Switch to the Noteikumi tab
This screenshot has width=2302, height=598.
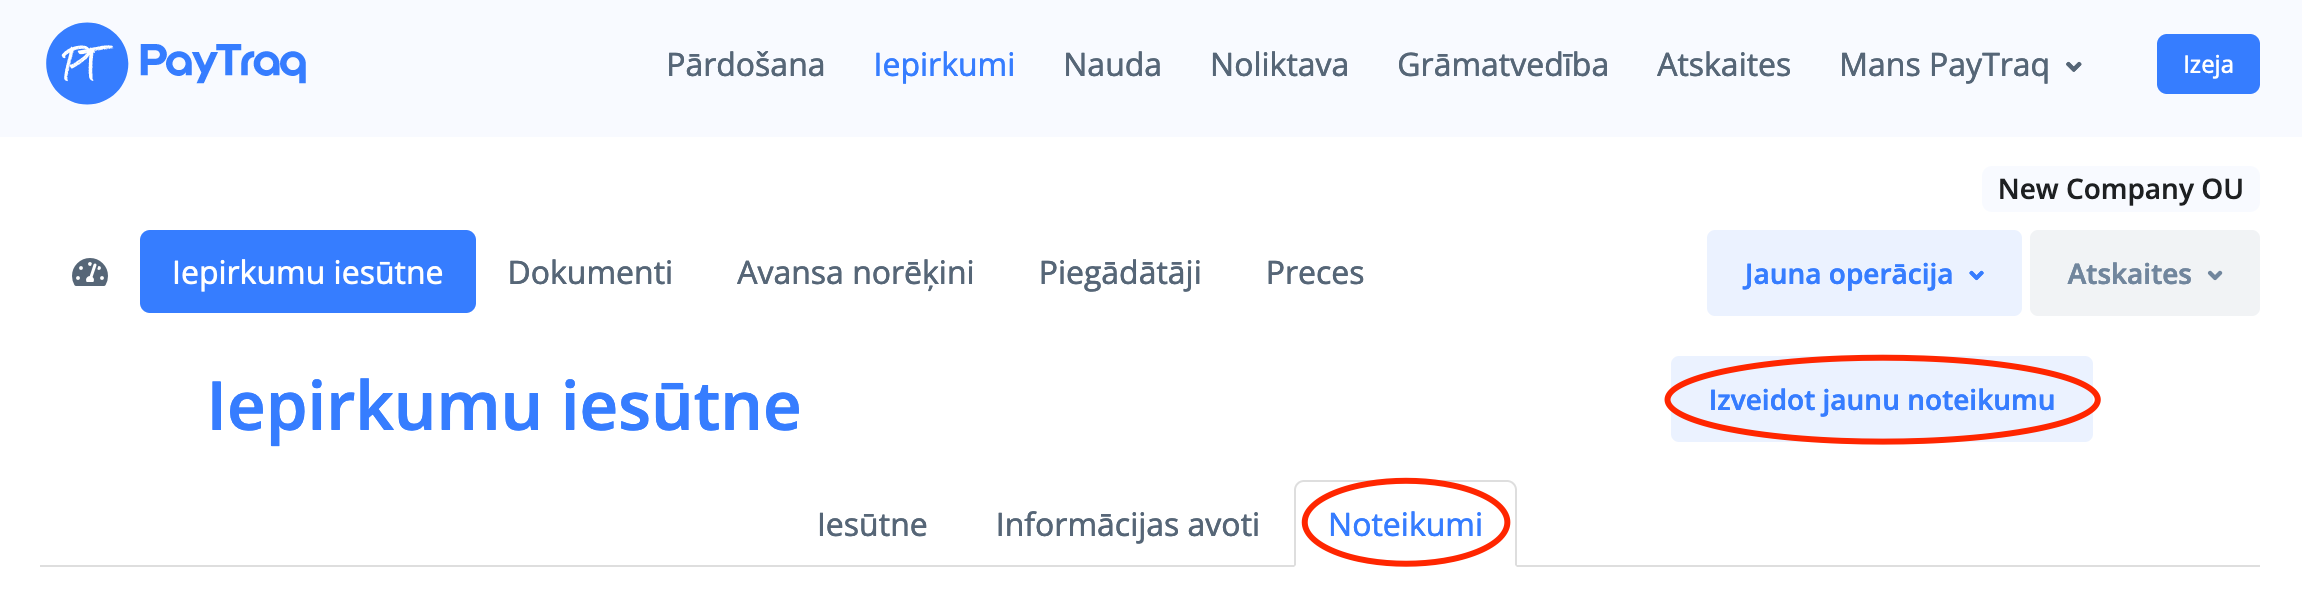click(1405, 525)
